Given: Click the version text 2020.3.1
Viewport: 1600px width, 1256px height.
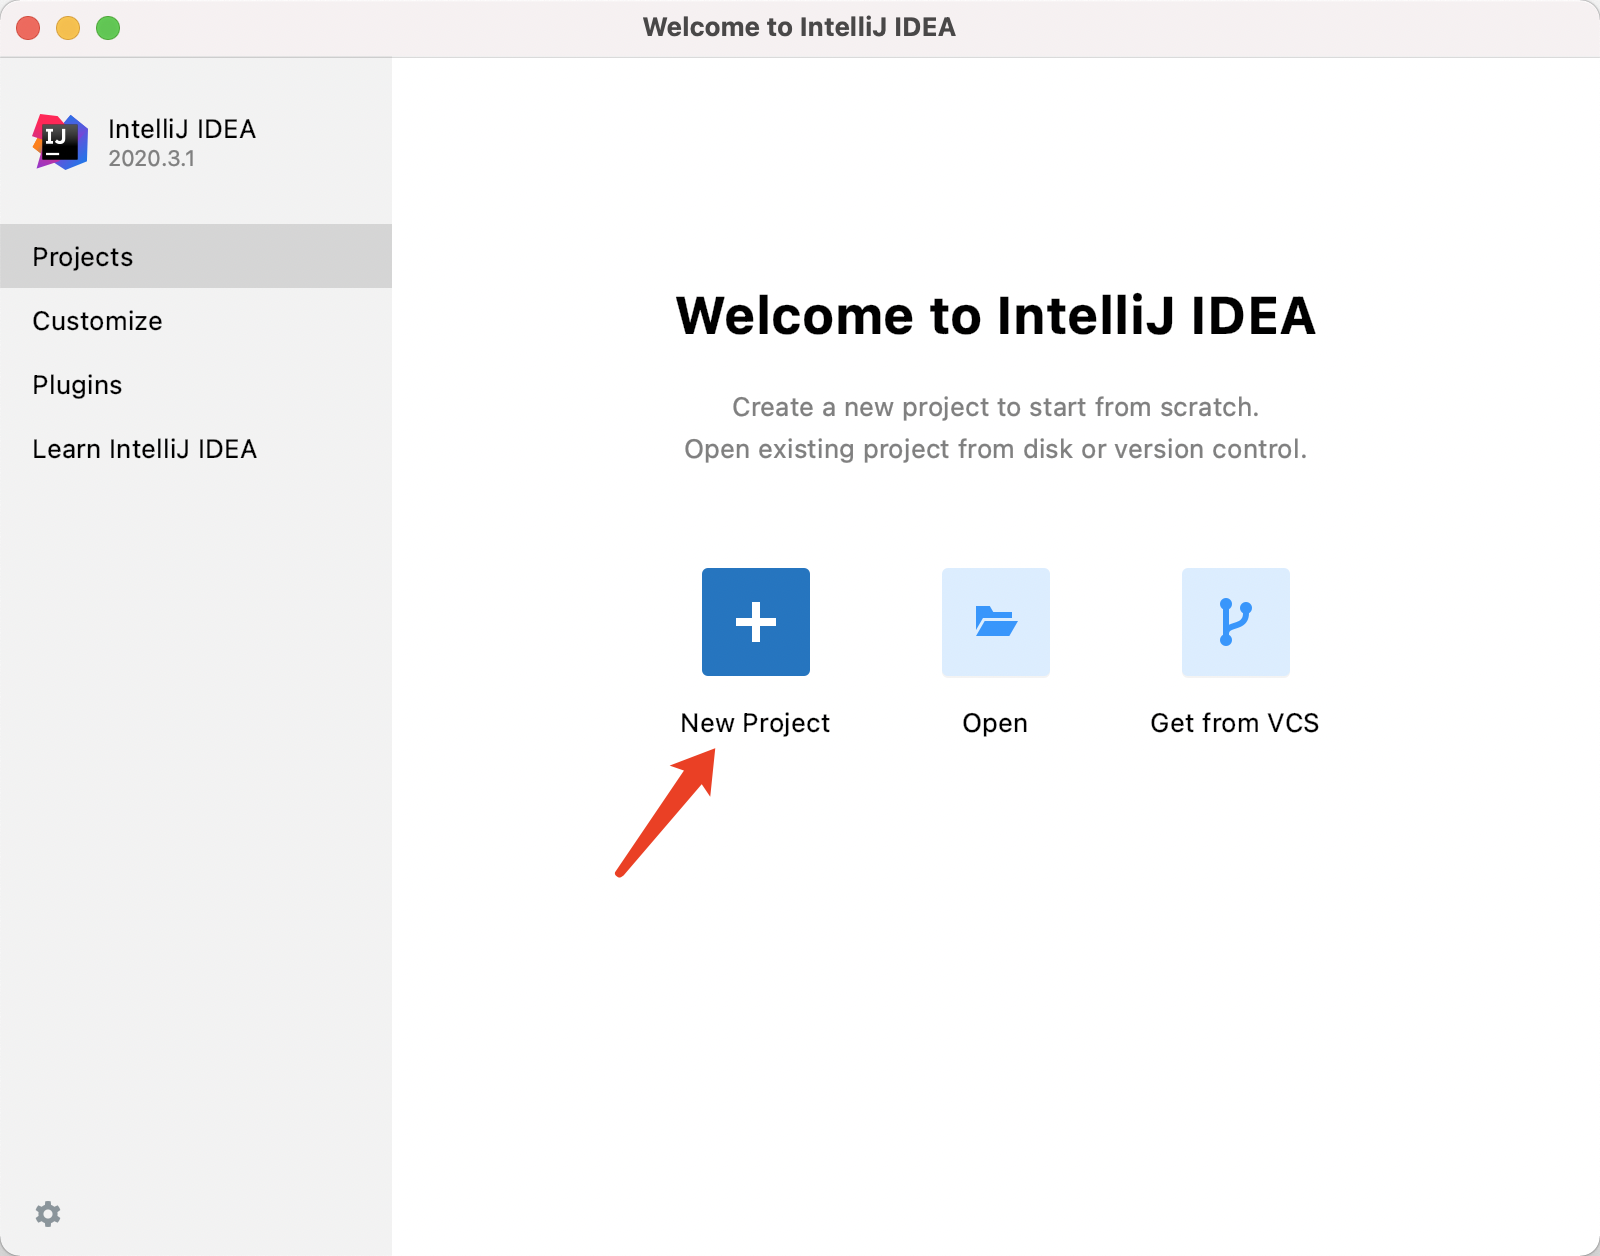Looking at the screenshot, I should tap(151, 158).
